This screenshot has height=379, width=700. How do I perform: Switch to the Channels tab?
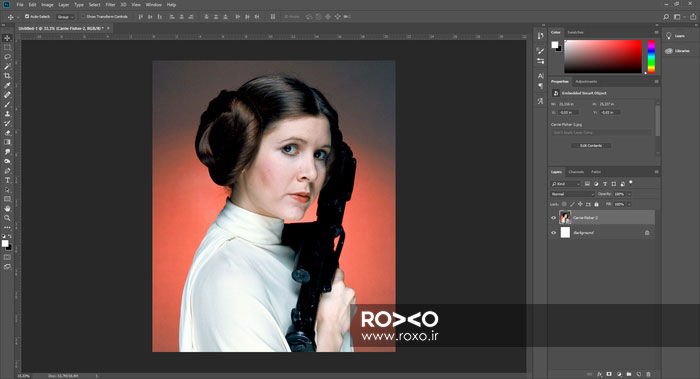pyautogui.click(x=576, y=172)
